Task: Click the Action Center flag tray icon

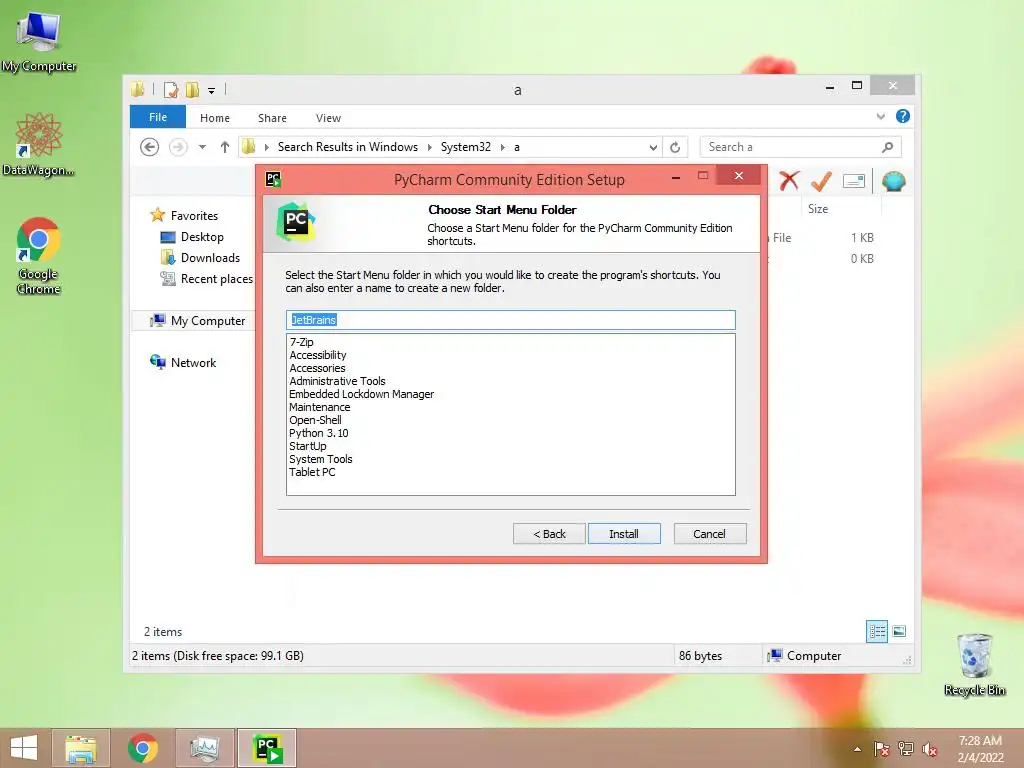Action: coord(881,749)
